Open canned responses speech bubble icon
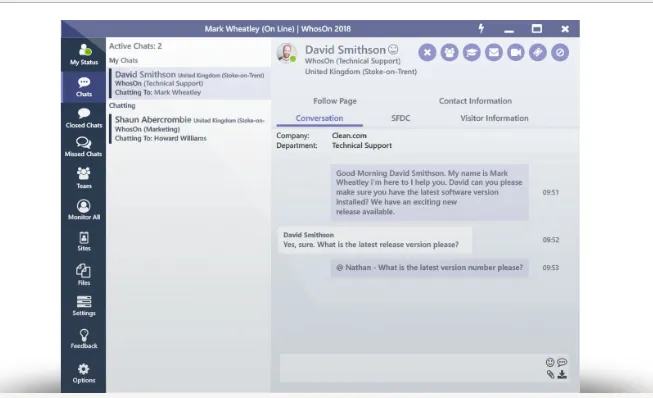Viewport: 653px width, 398px height. tap(562, 362)
